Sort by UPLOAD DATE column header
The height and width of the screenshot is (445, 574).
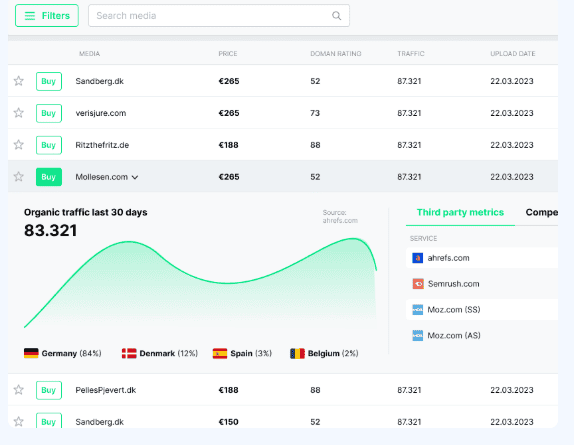tap(513, 54)
